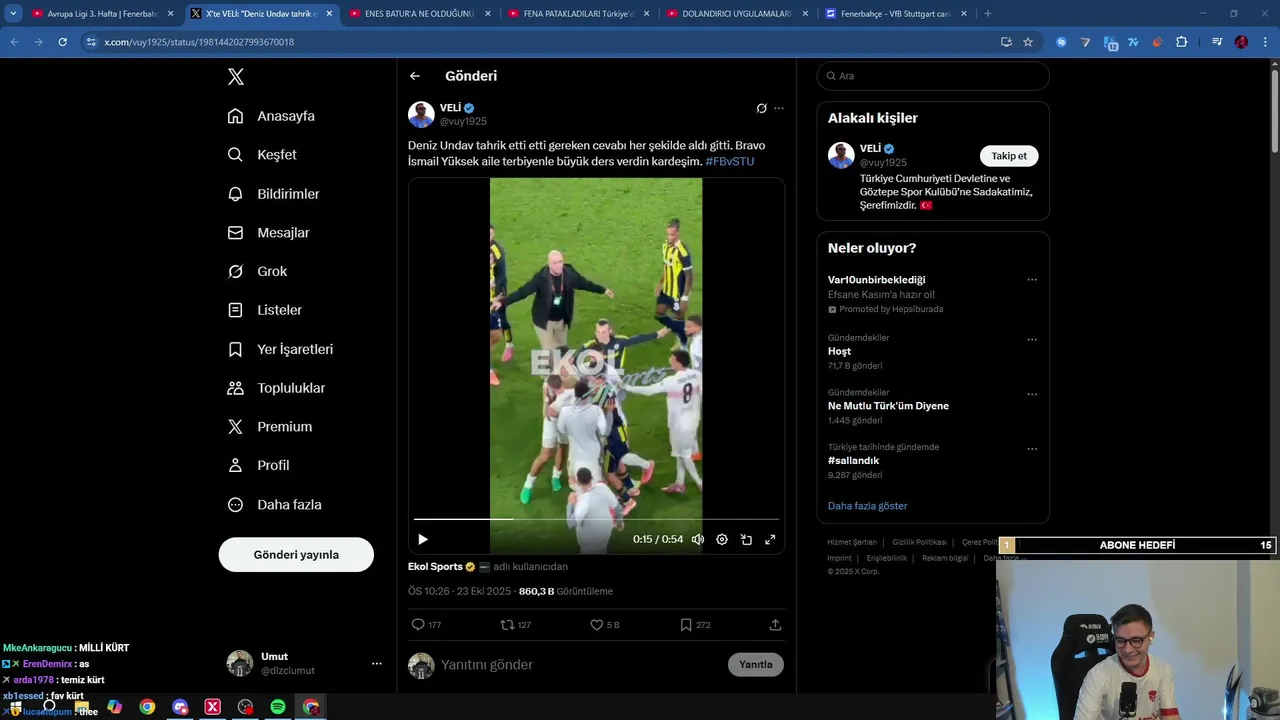Open the Chrome extensions puzzle icon
1280x720 pixels.
1182,42
